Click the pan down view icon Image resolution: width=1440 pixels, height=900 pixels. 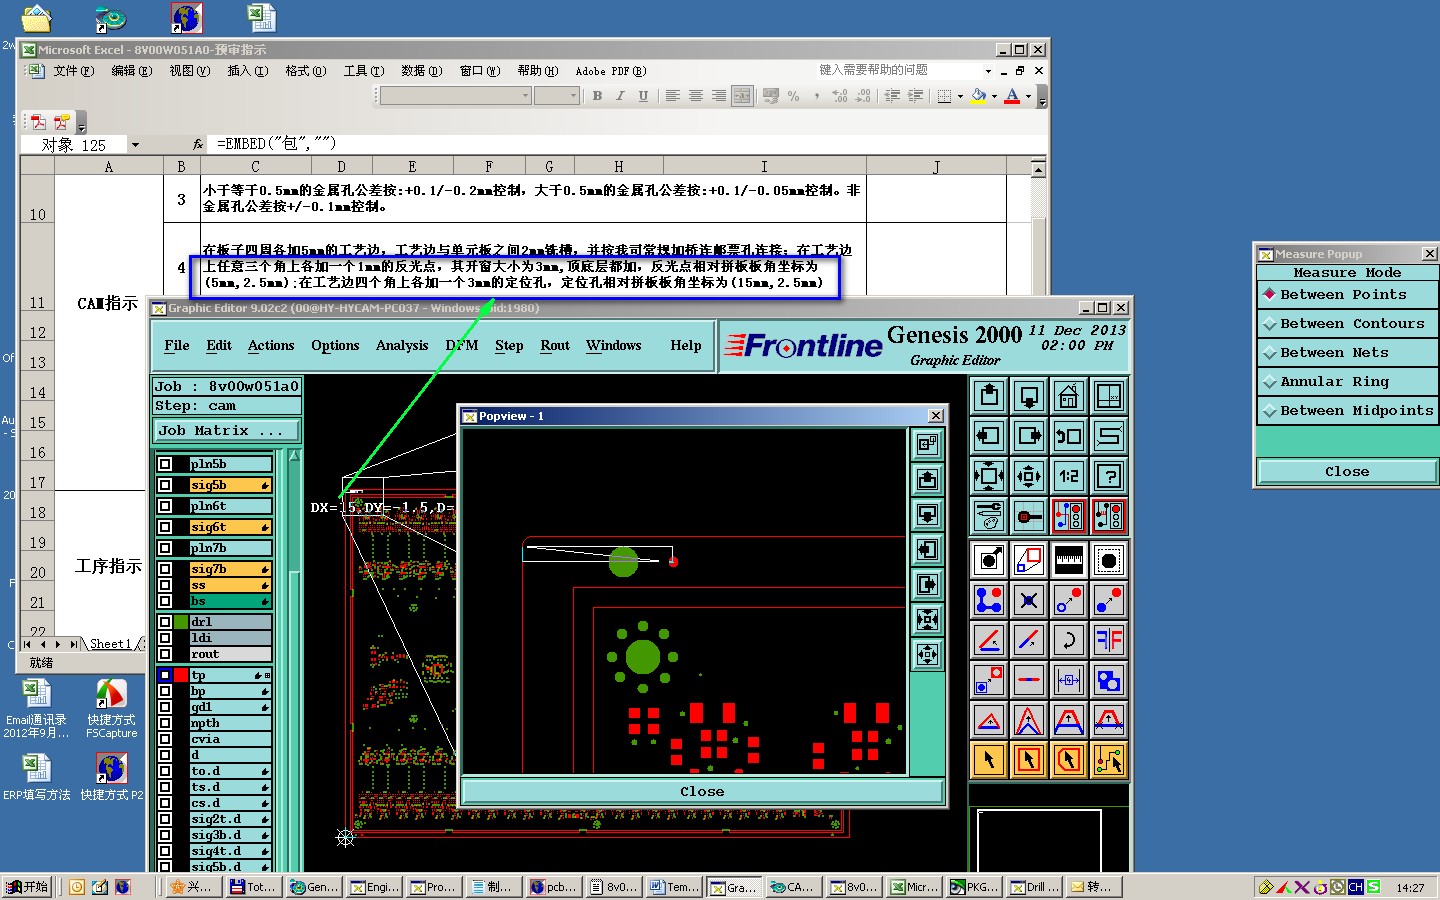pyautogui.click(x=1029, y=396)
